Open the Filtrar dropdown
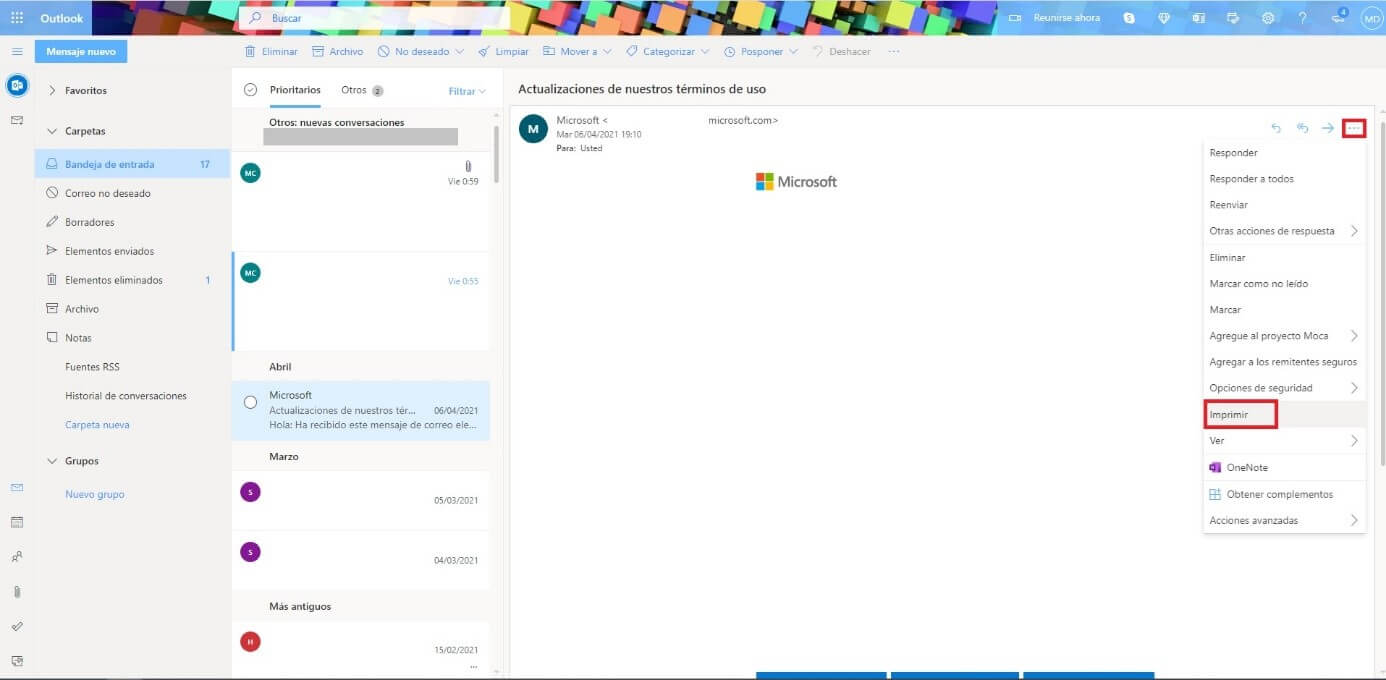Screen dimensions: 1386x680 (x=467, y=91)
